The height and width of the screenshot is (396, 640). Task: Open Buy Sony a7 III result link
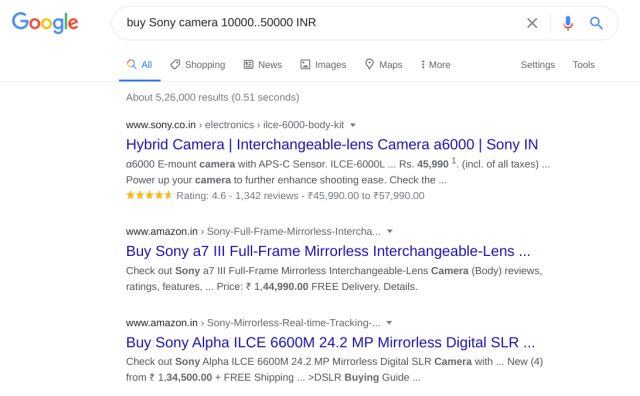pyautogui.click(x=328, y=251)
